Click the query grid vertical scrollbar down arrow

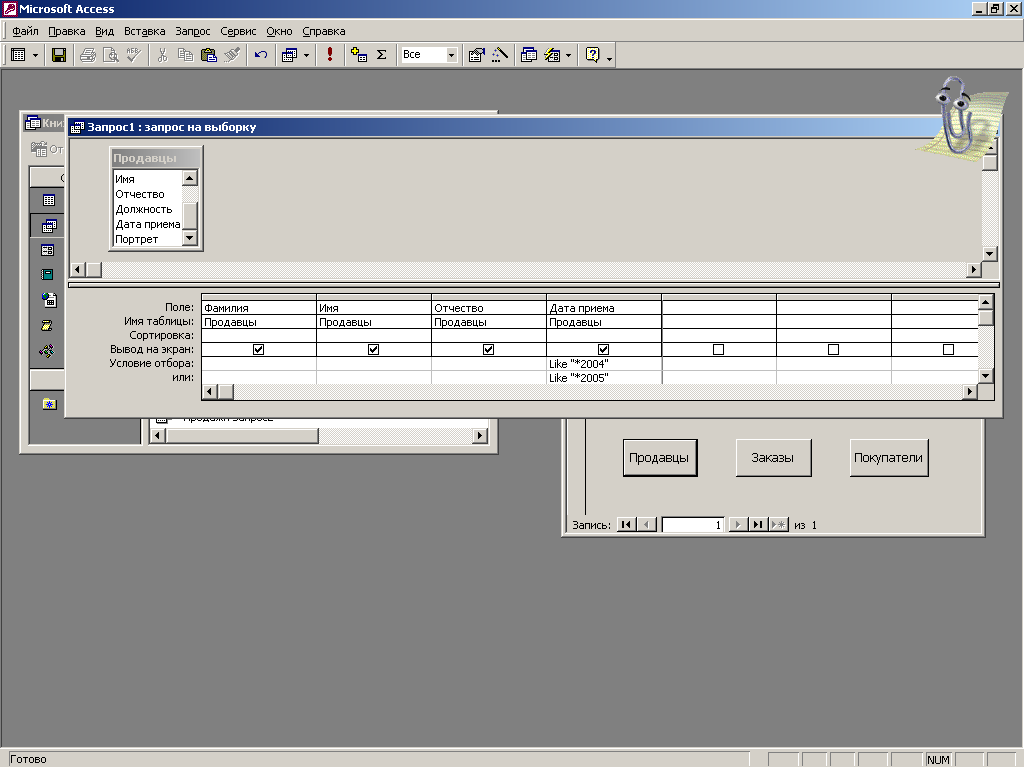pos(985,376)
